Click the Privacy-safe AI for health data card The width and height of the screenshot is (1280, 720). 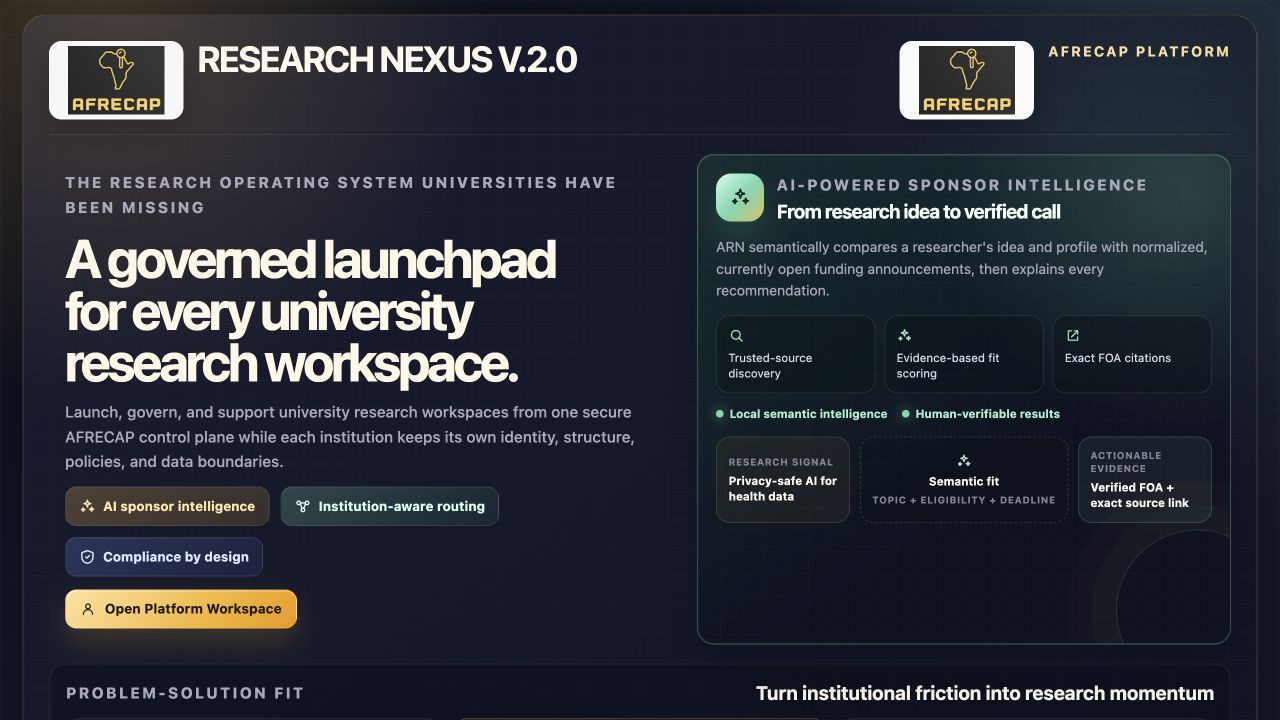[783, 480]
